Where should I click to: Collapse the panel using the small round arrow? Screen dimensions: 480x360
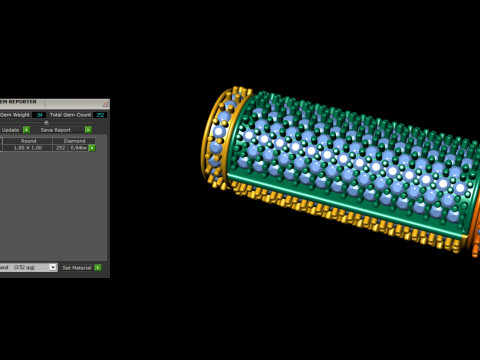pos(46,123)
